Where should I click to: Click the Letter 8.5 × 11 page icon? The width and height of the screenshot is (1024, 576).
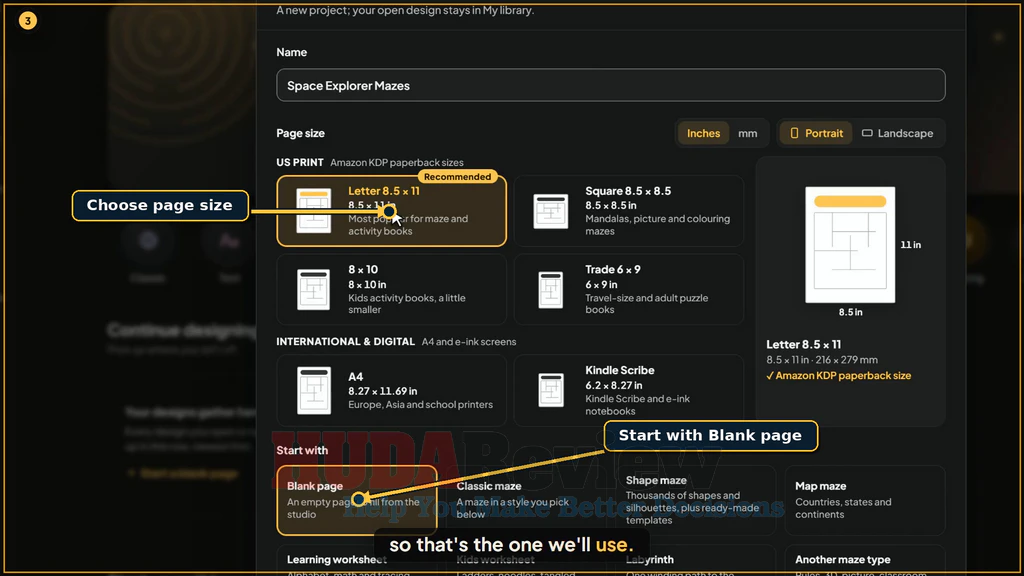[313, 210]
